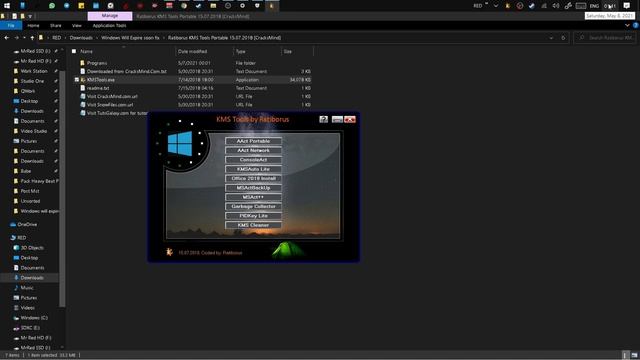This screenshot has height=360, width=640.
Task: Switch to the Share ribbon tab
Action: pyautogui.click(x=56, y=25)
